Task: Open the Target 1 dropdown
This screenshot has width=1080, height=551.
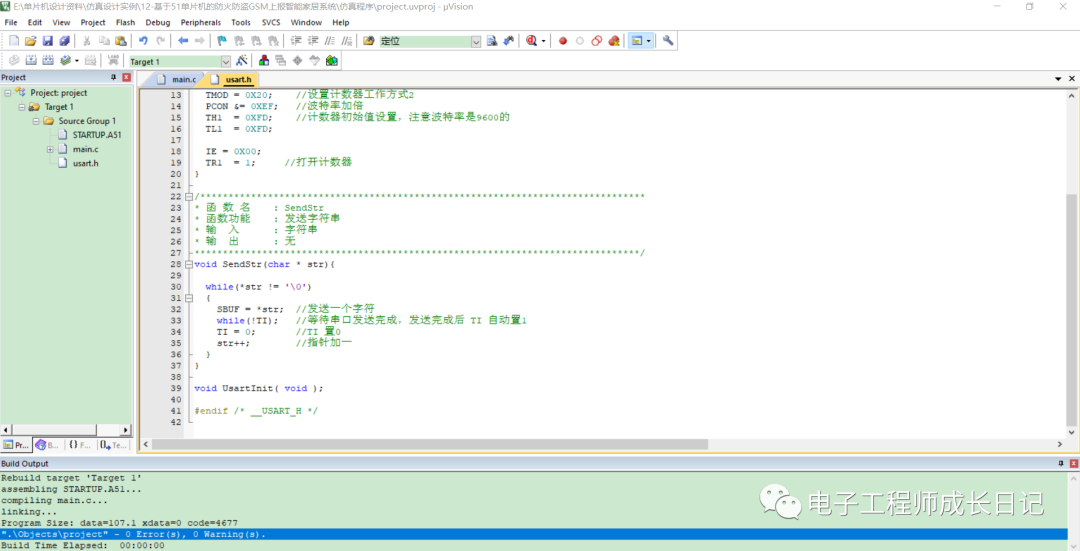Action: 225,62
